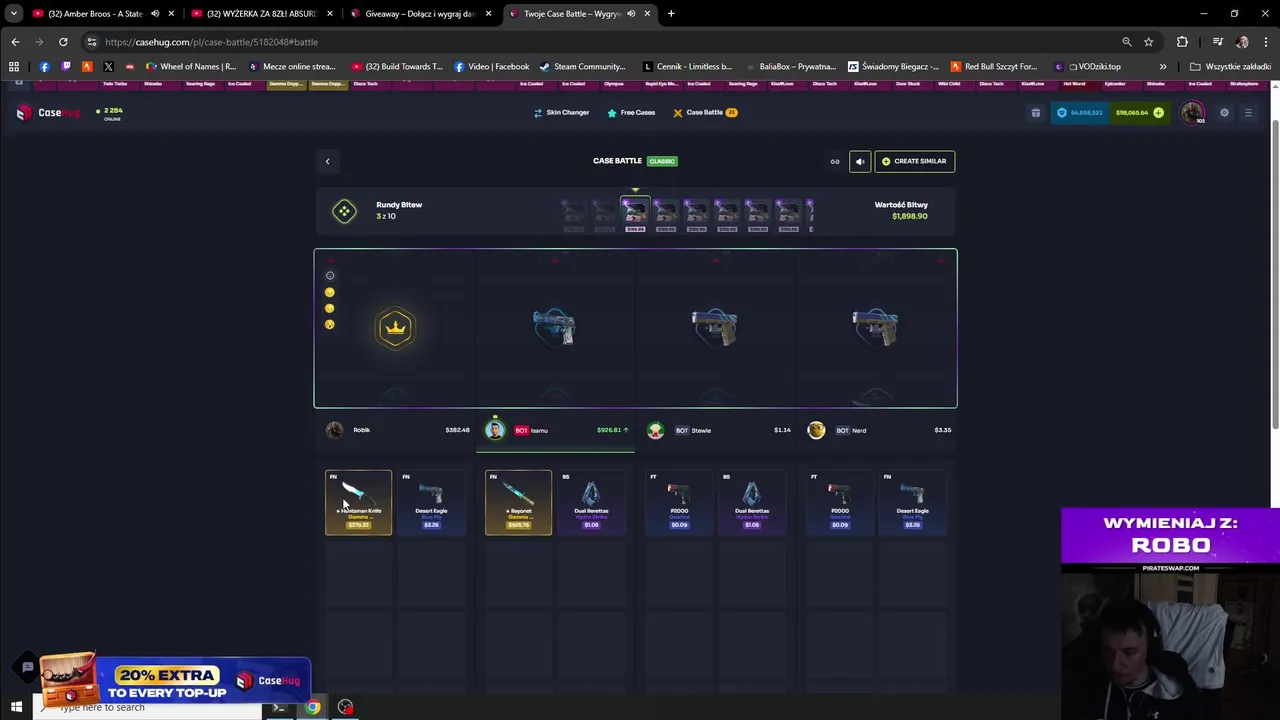Viewport: 1280px width, 720px height.
Task: Open Wszystkie zakładki folder
Action: (1230, 67)
